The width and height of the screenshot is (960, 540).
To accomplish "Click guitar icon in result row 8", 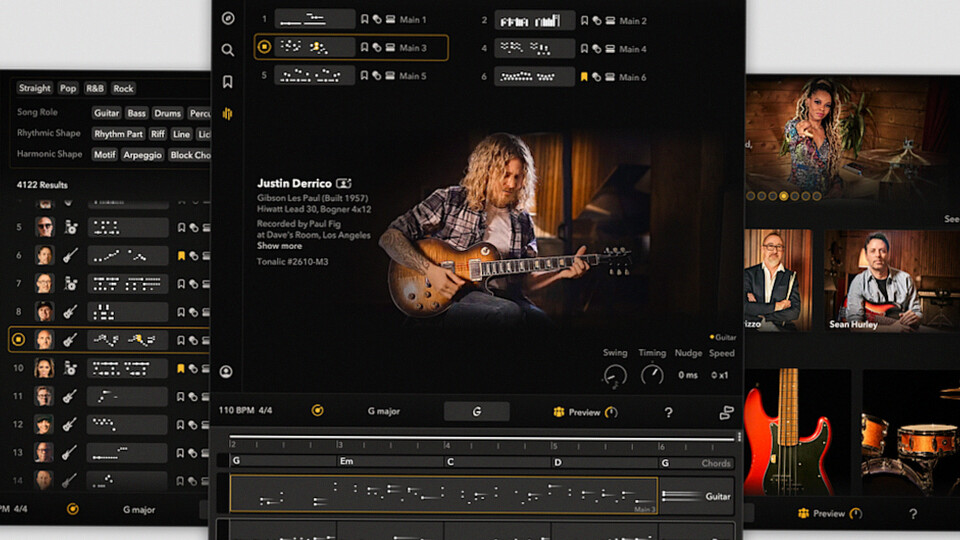I will tap(71, 312).
